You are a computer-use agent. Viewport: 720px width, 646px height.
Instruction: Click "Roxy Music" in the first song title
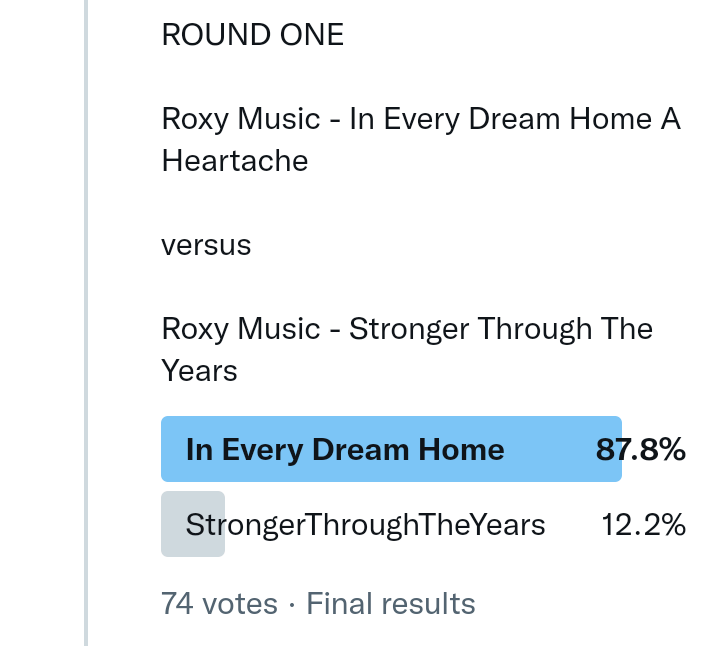[240, 119]
